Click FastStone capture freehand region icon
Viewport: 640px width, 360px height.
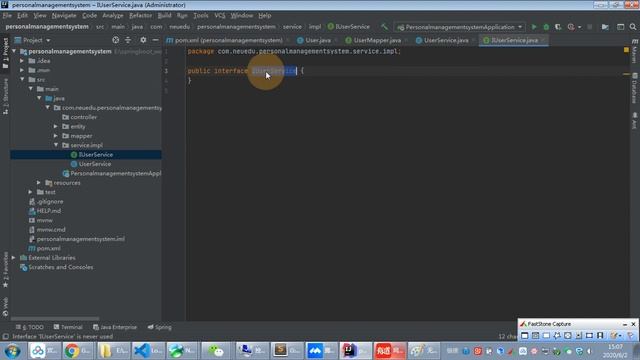click(x=557, y=336)
